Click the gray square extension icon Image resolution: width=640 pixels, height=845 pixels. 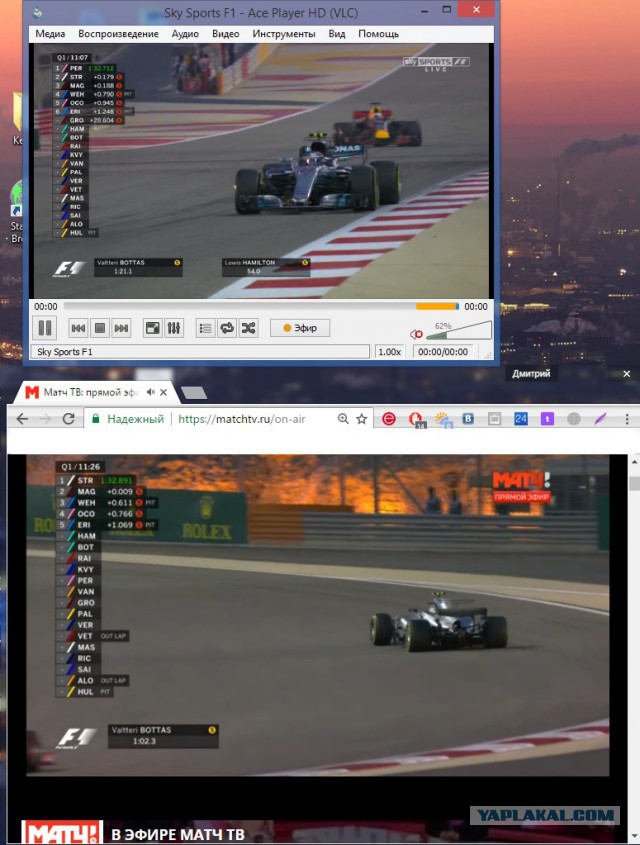(x=495, y=419)
